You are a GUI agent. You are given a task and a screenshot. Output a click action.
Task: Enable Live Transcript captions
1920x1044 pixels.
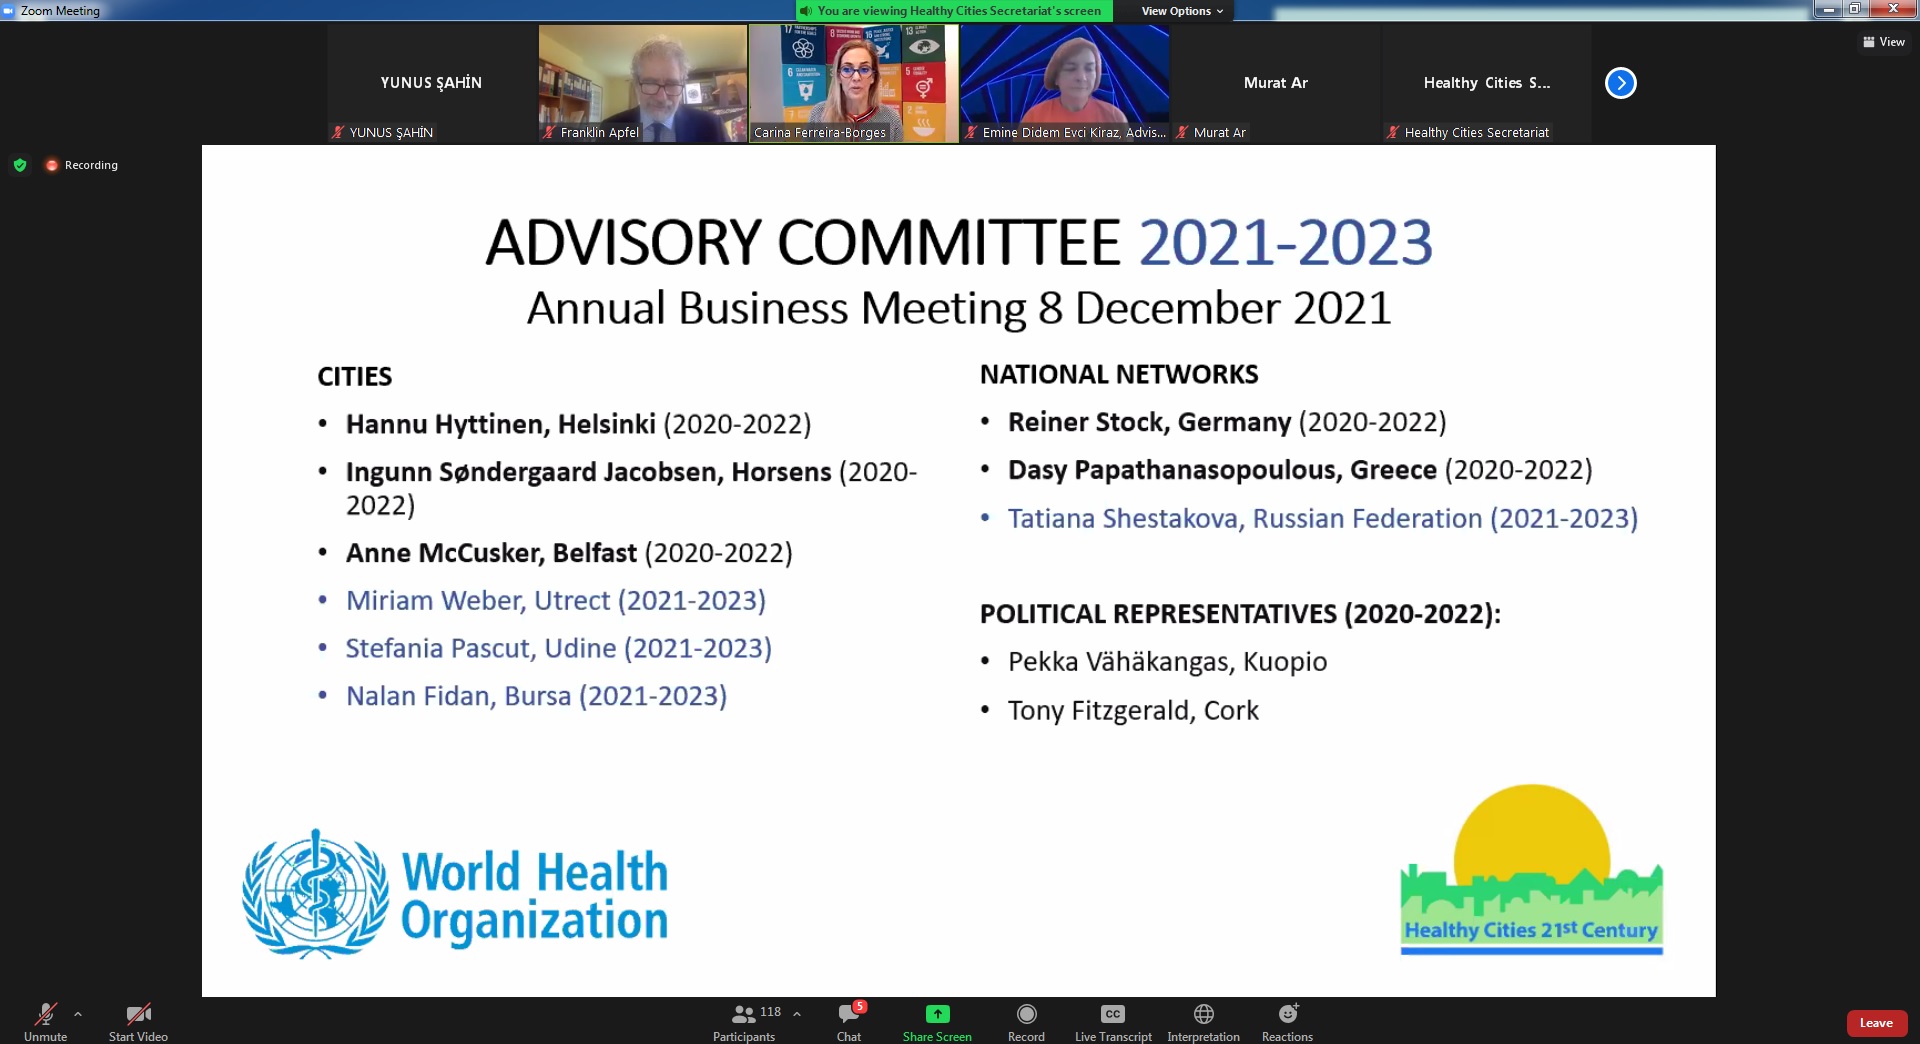(1113, 1021)
